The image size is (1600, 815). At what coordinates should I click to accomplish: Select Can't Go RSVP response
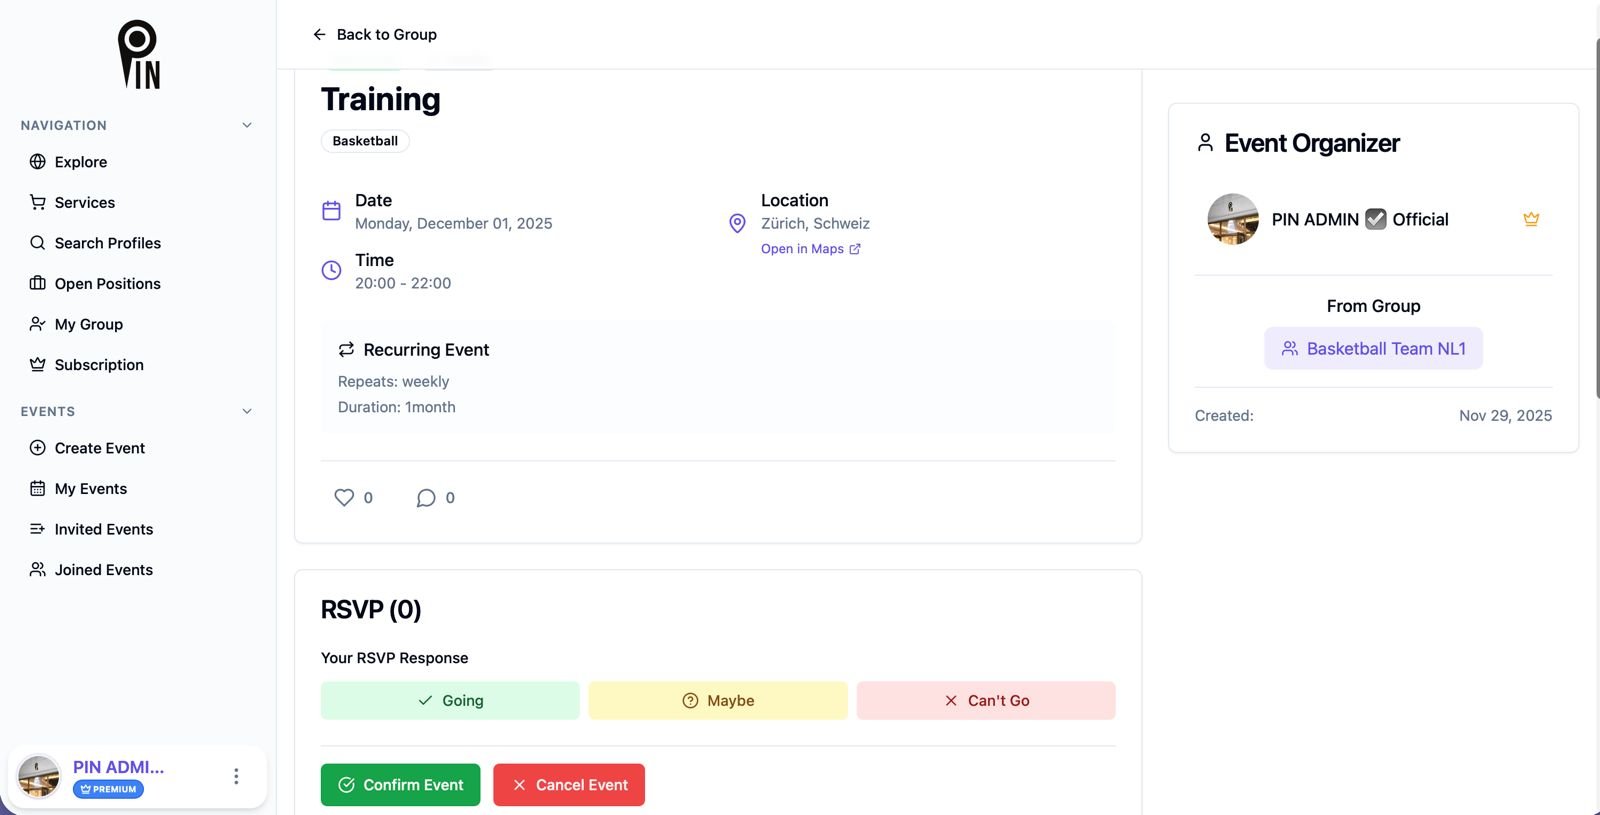point(986,701)
